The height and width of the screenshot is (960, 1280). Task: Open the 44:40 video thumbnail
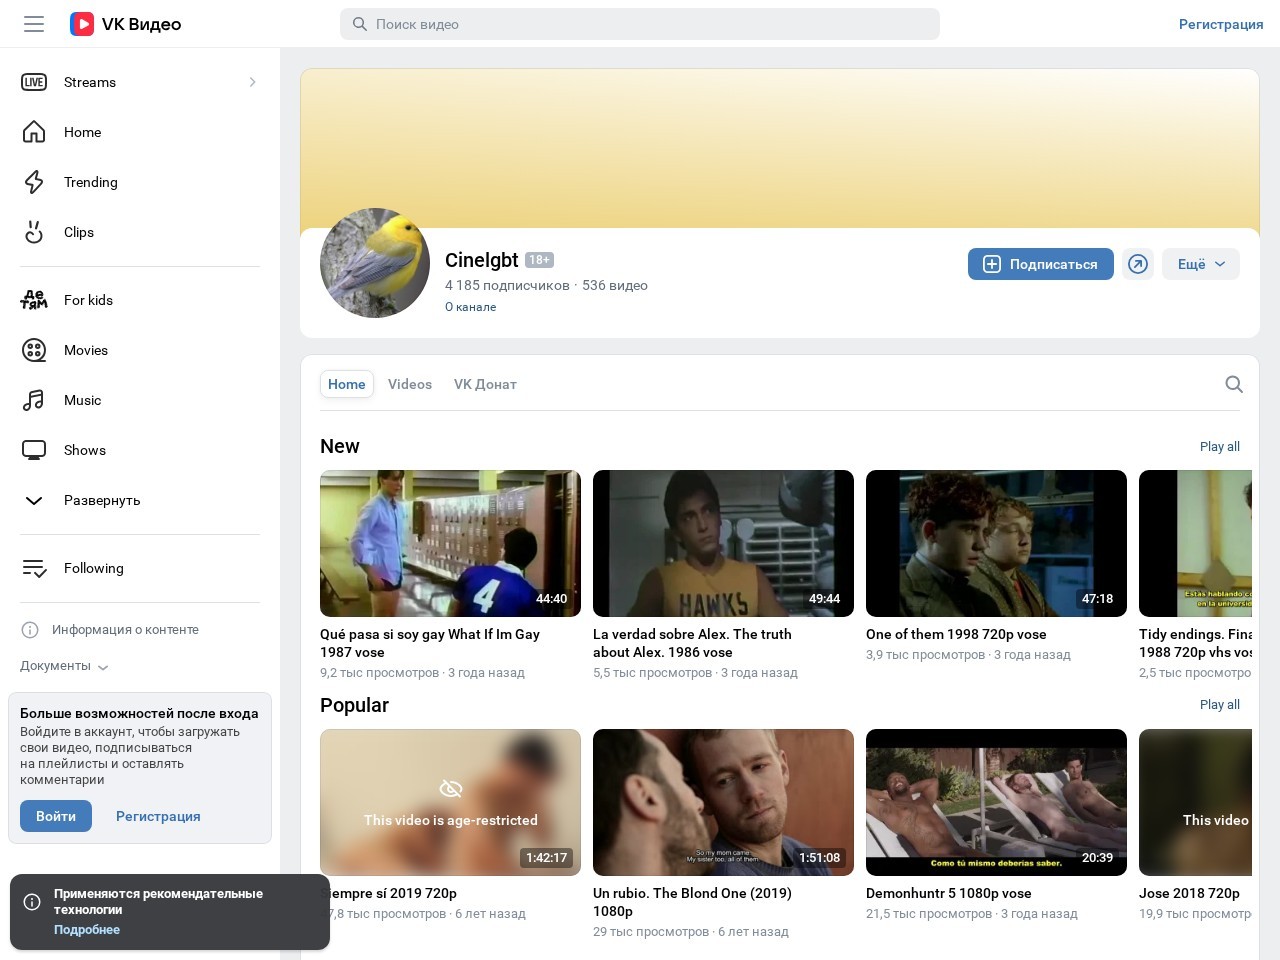(x=450, y=543)
